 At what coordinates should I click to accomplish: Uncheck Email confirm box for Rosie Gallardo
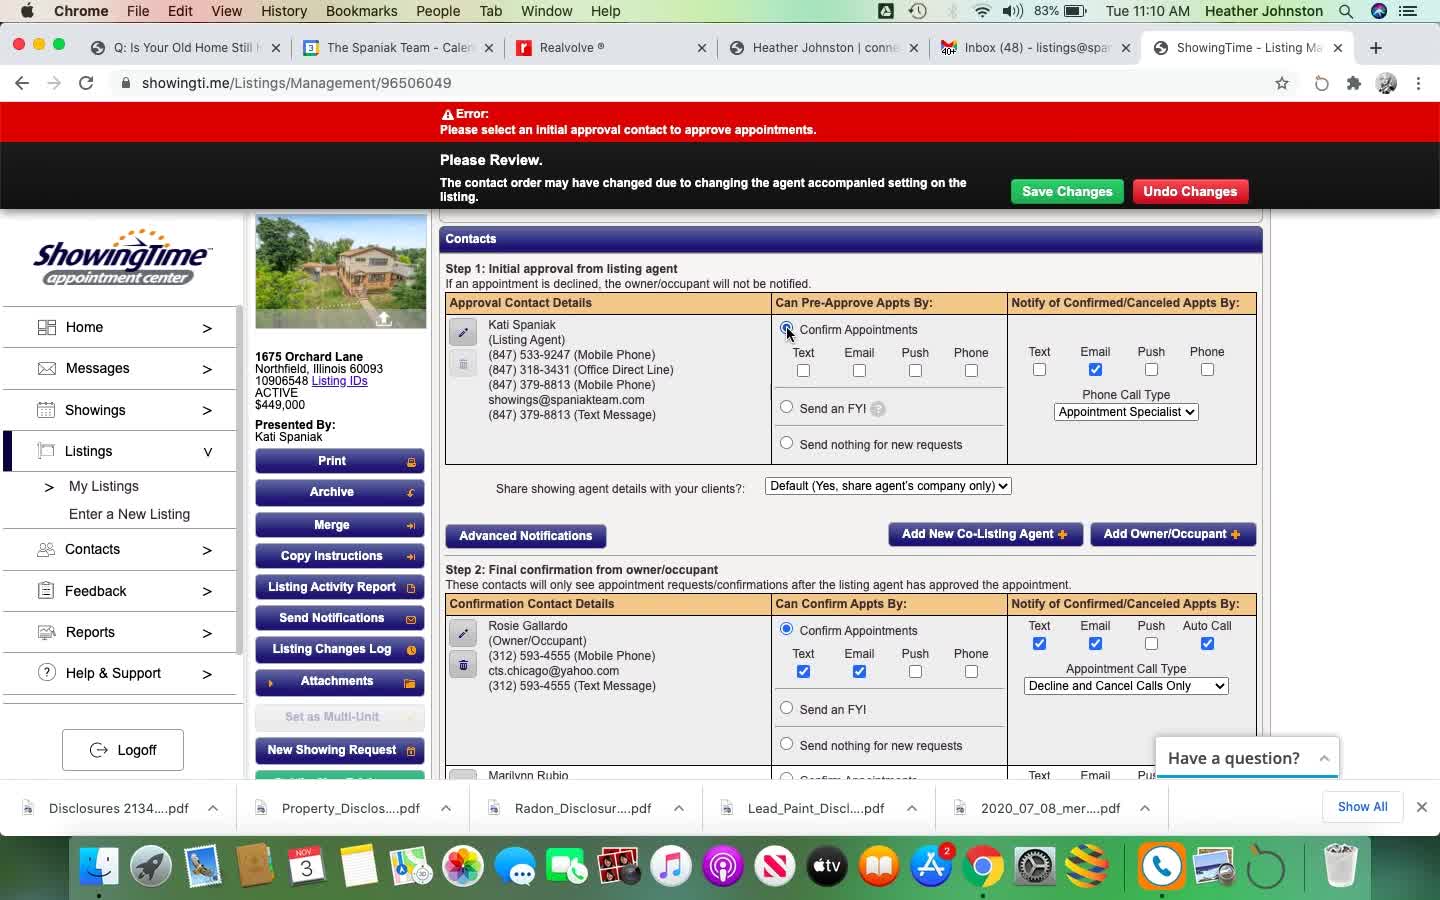point(859,672)
